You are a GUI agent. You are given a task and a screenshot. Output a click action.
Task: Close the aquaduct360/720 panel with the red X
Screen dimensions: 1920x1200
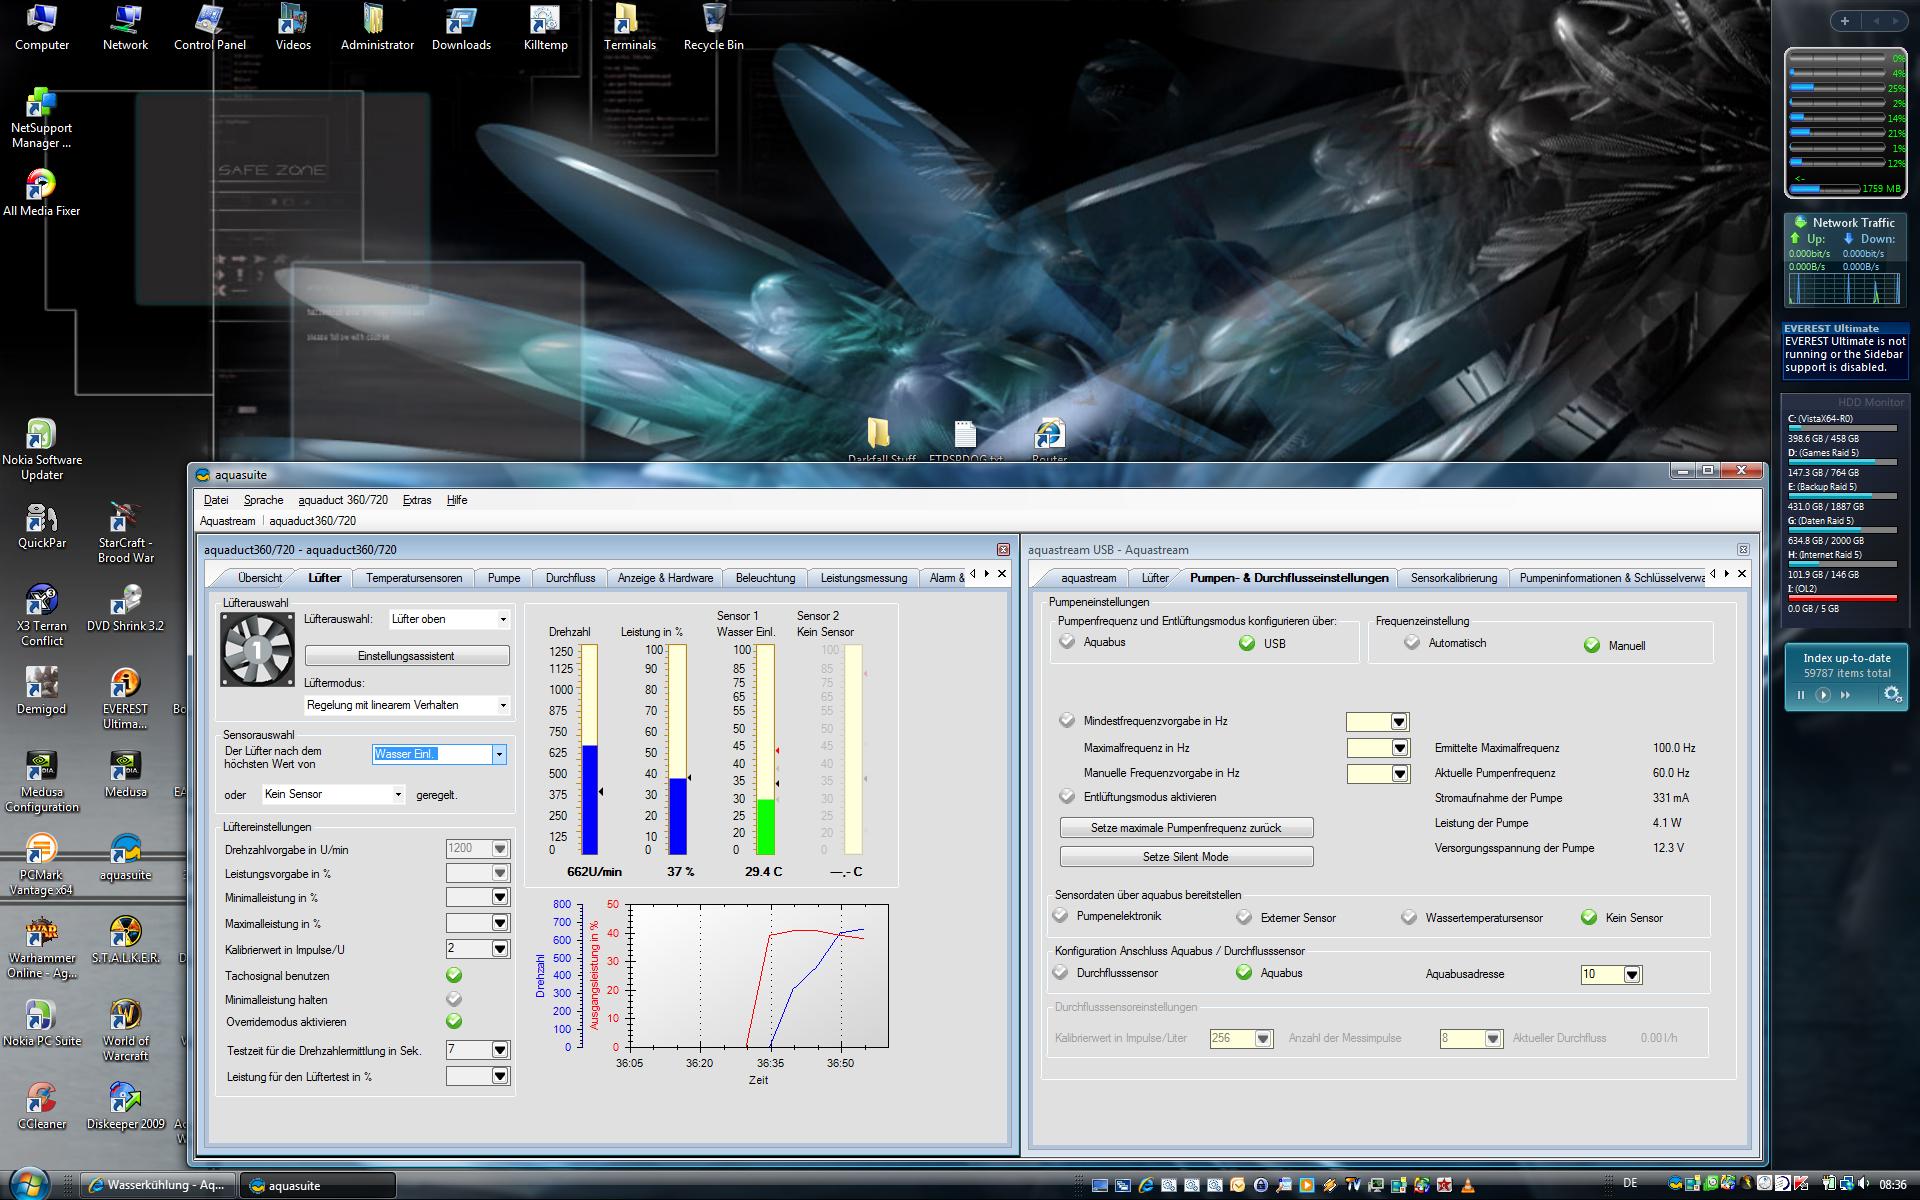1003,549
